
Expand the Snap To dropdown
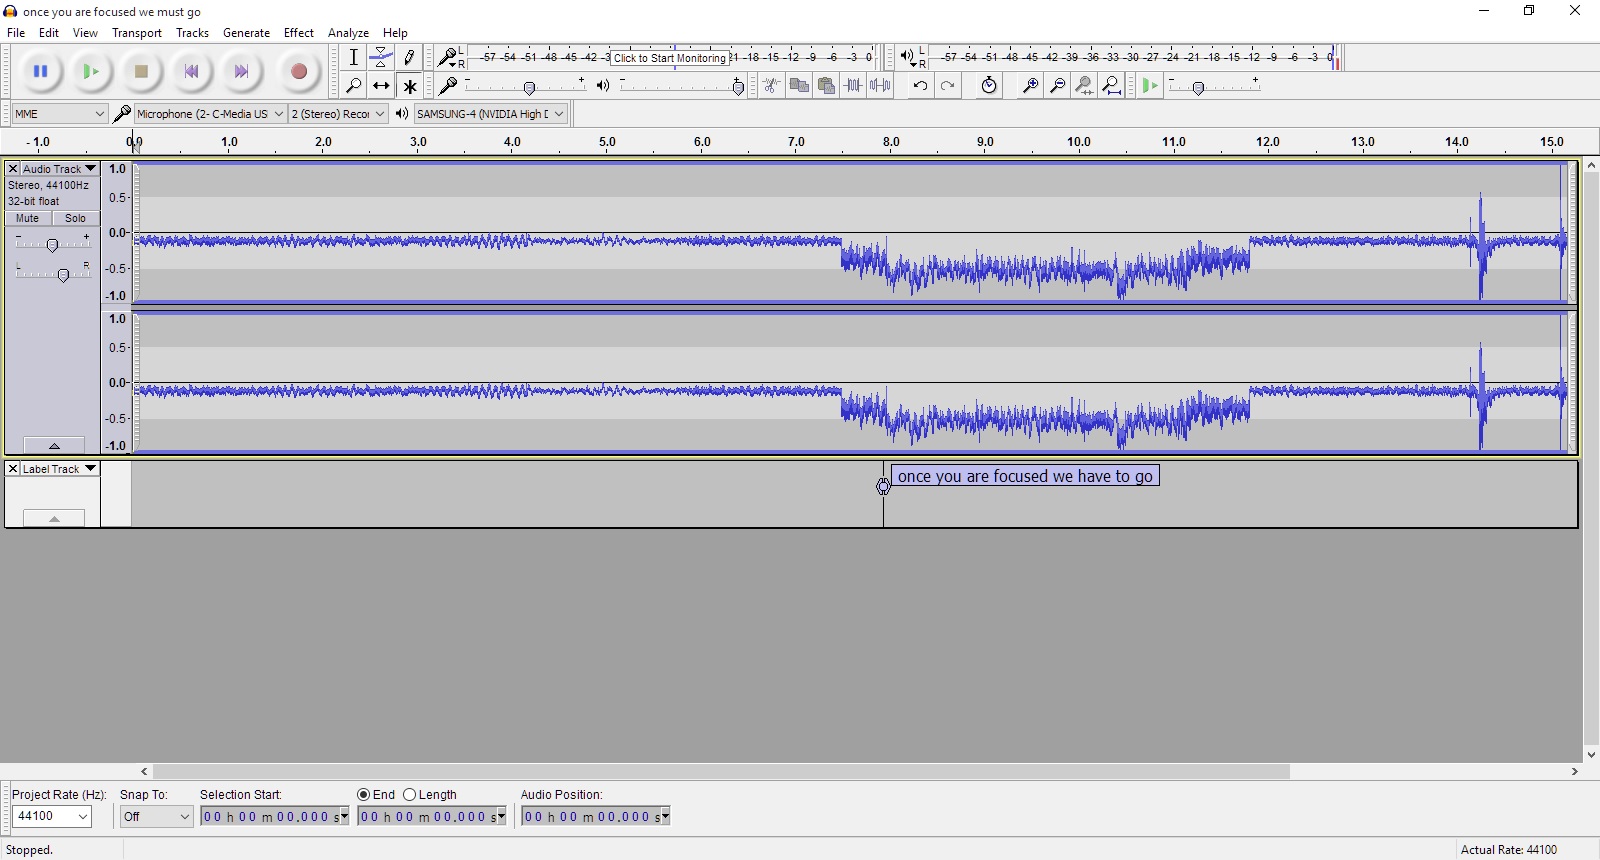click(156, 817)
